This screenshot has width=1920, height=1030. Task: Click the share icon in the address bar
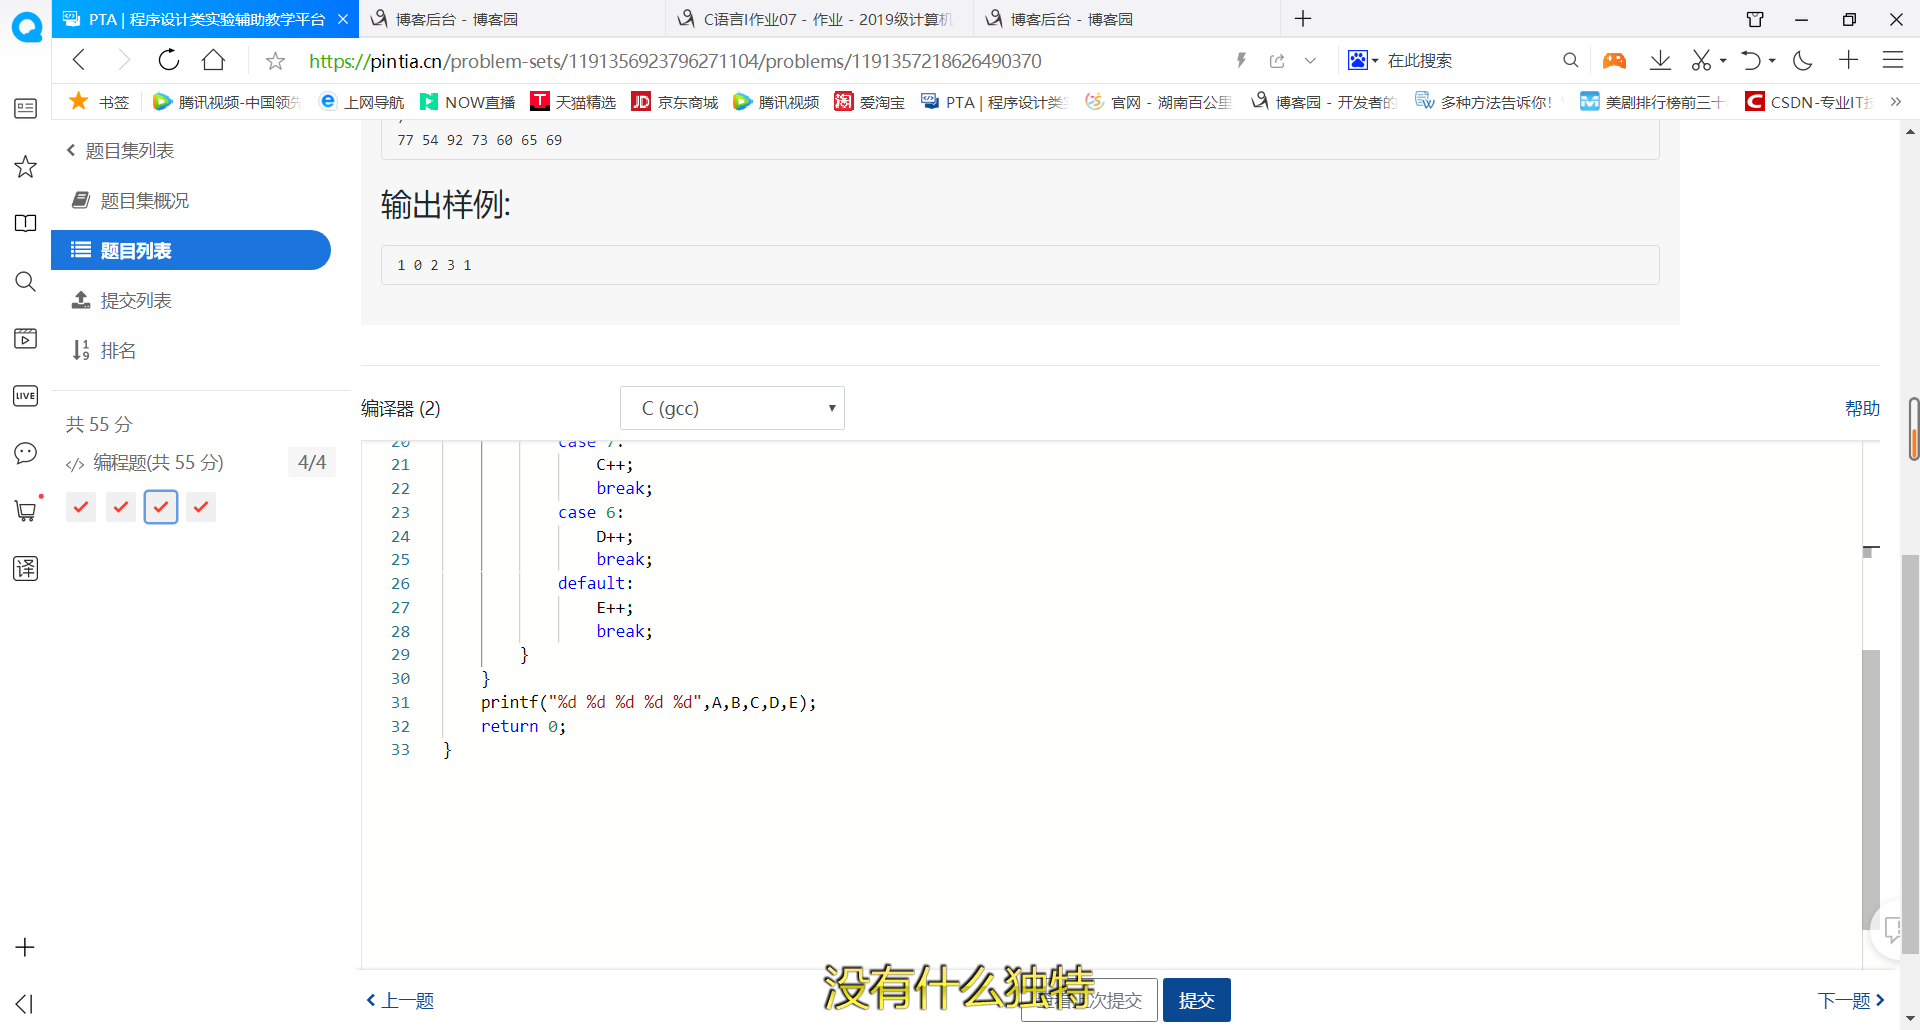(1277, 61)
